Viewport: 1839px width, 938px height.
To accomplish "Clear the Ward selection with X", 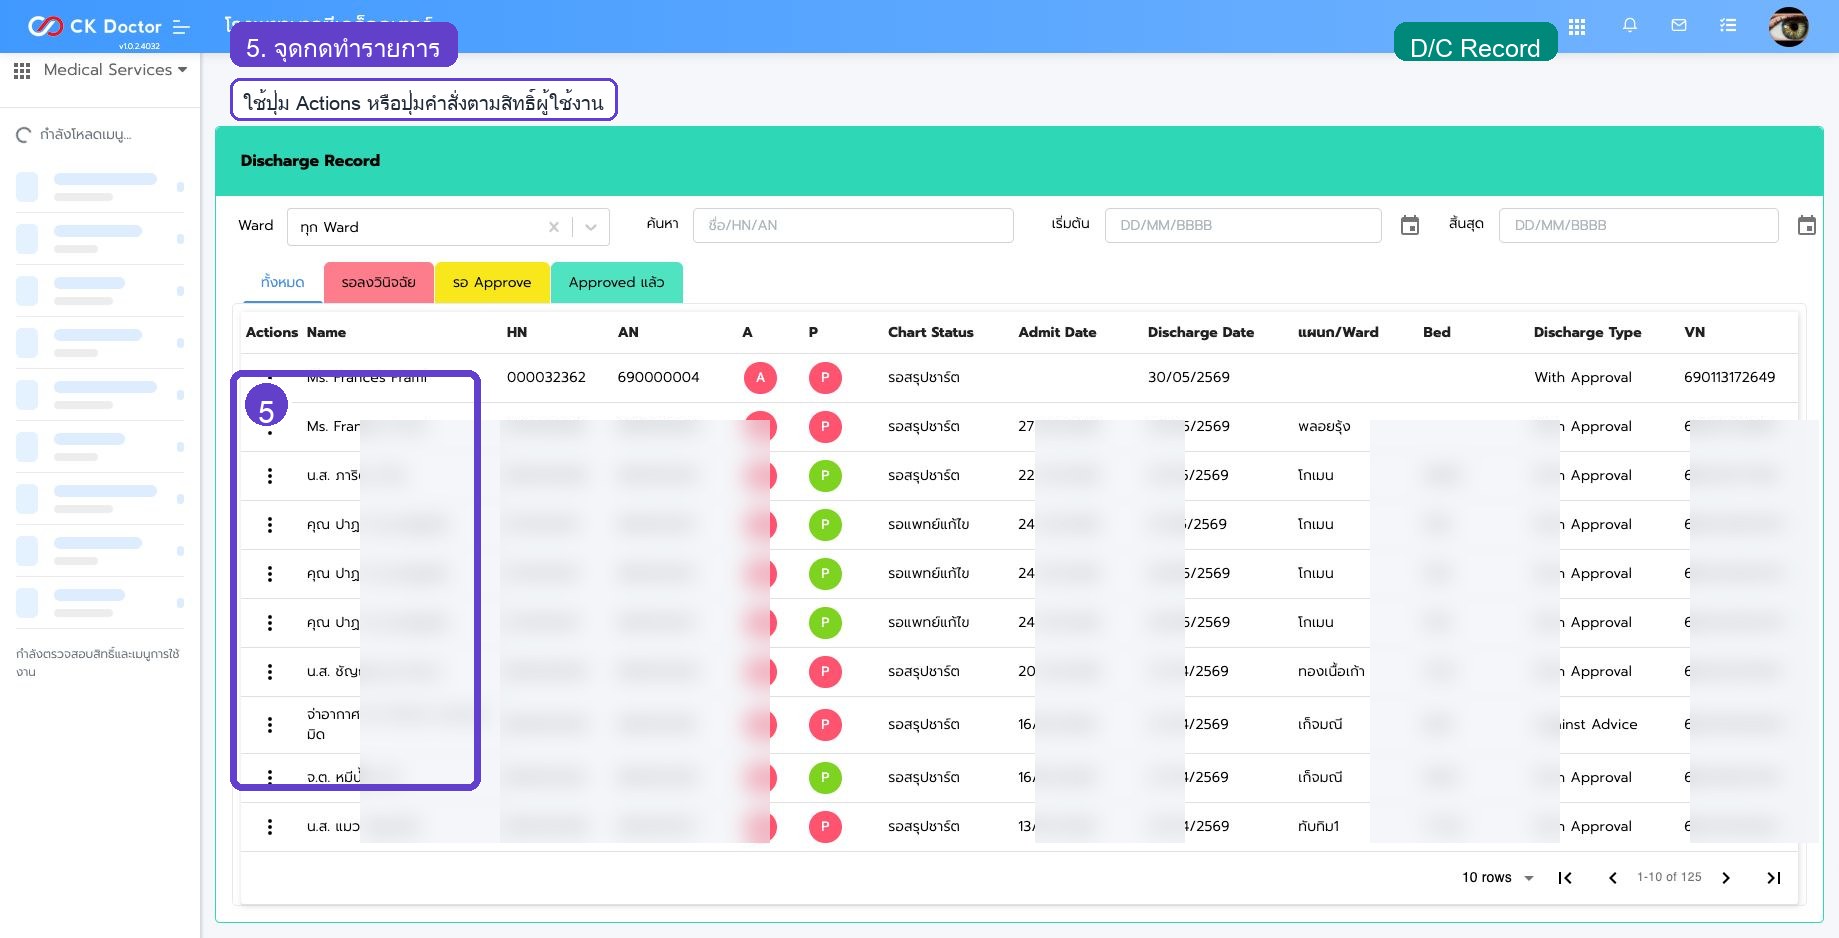I will coord(554,227).
